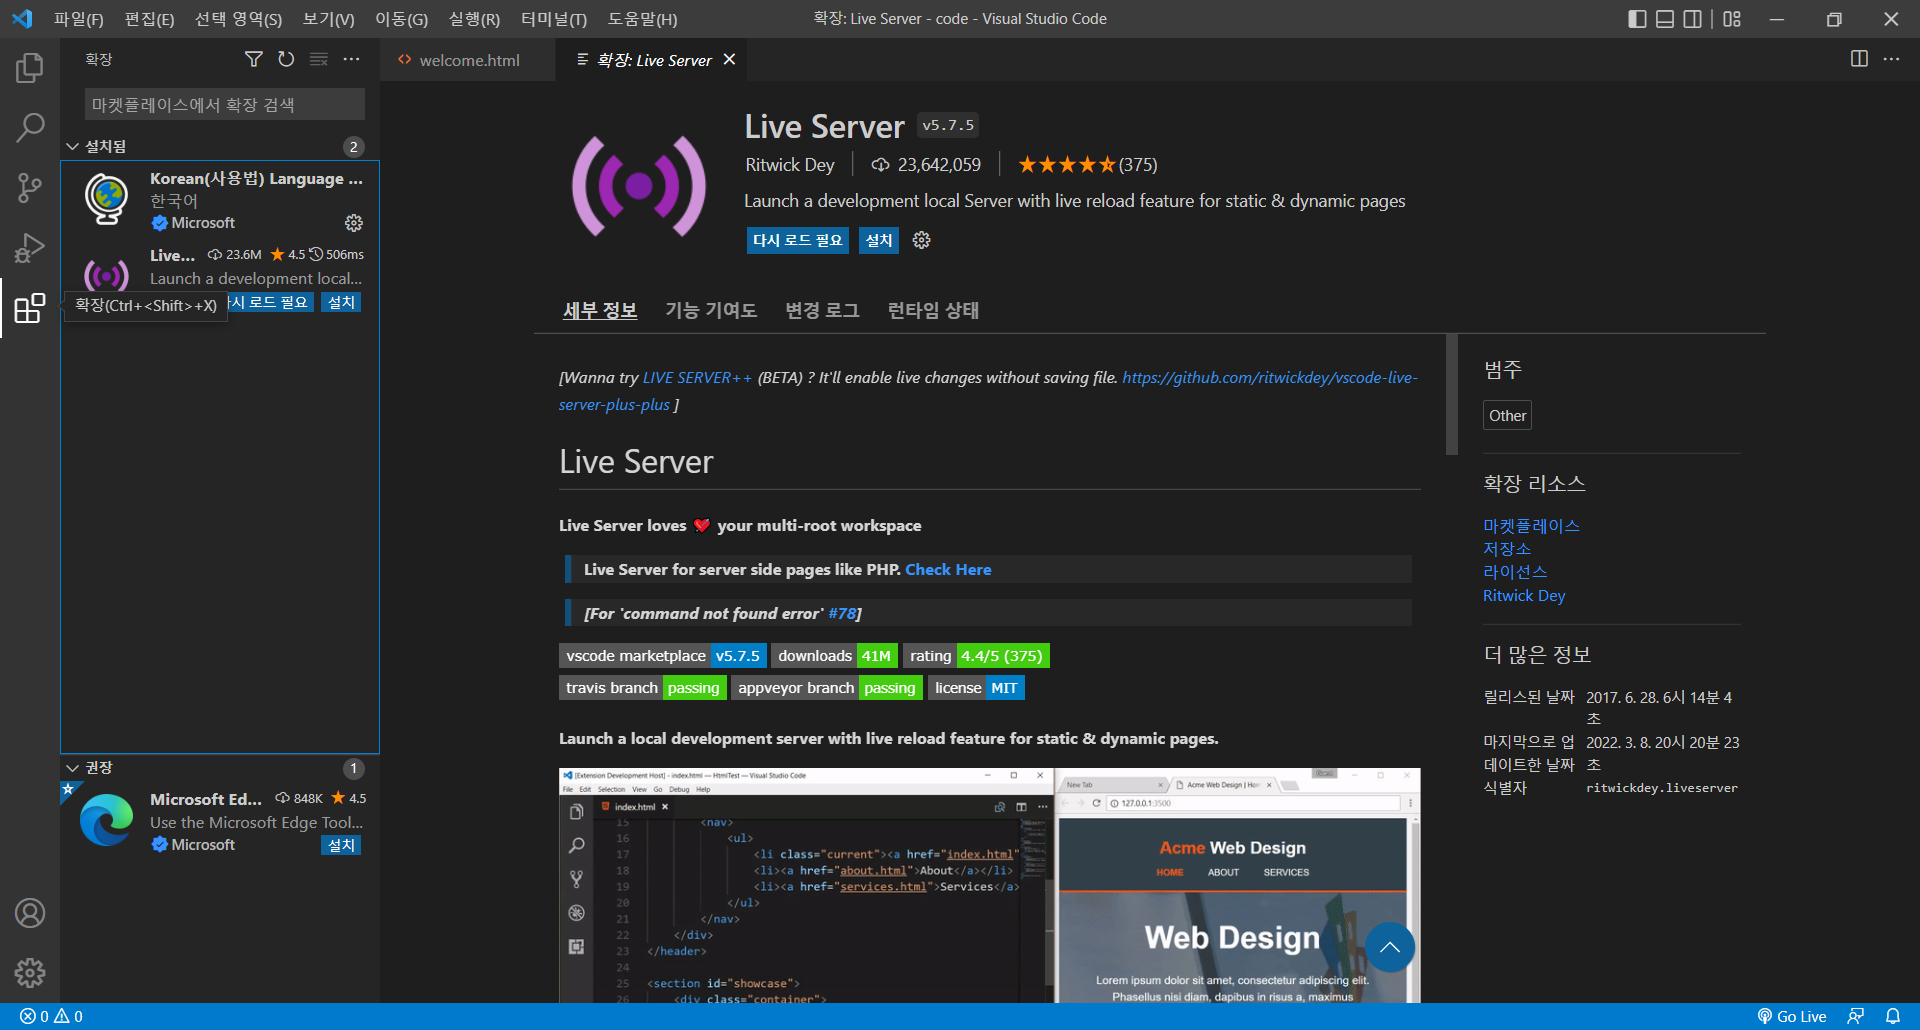Click the Other category tag
The width and height of the screenshot is (1920, 1030).
(x=1507, y=416)
